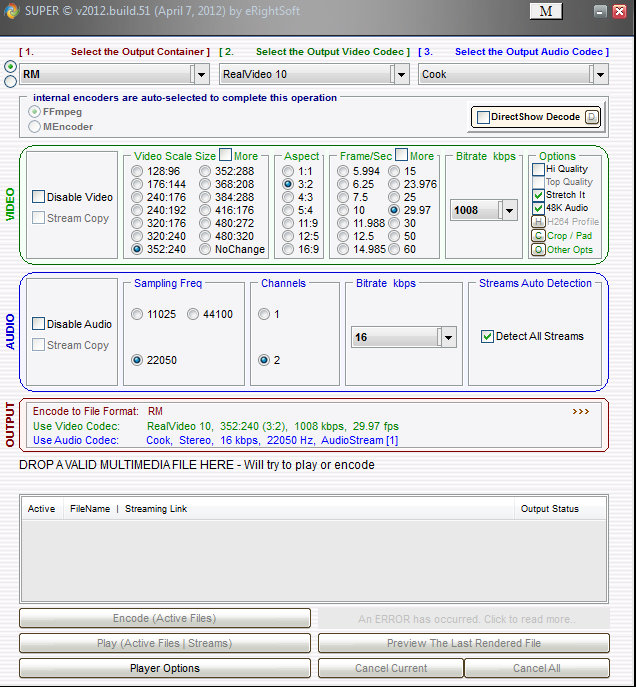
Task: Open the Output Container dropdown (RM)
Action: click(201, 74)
